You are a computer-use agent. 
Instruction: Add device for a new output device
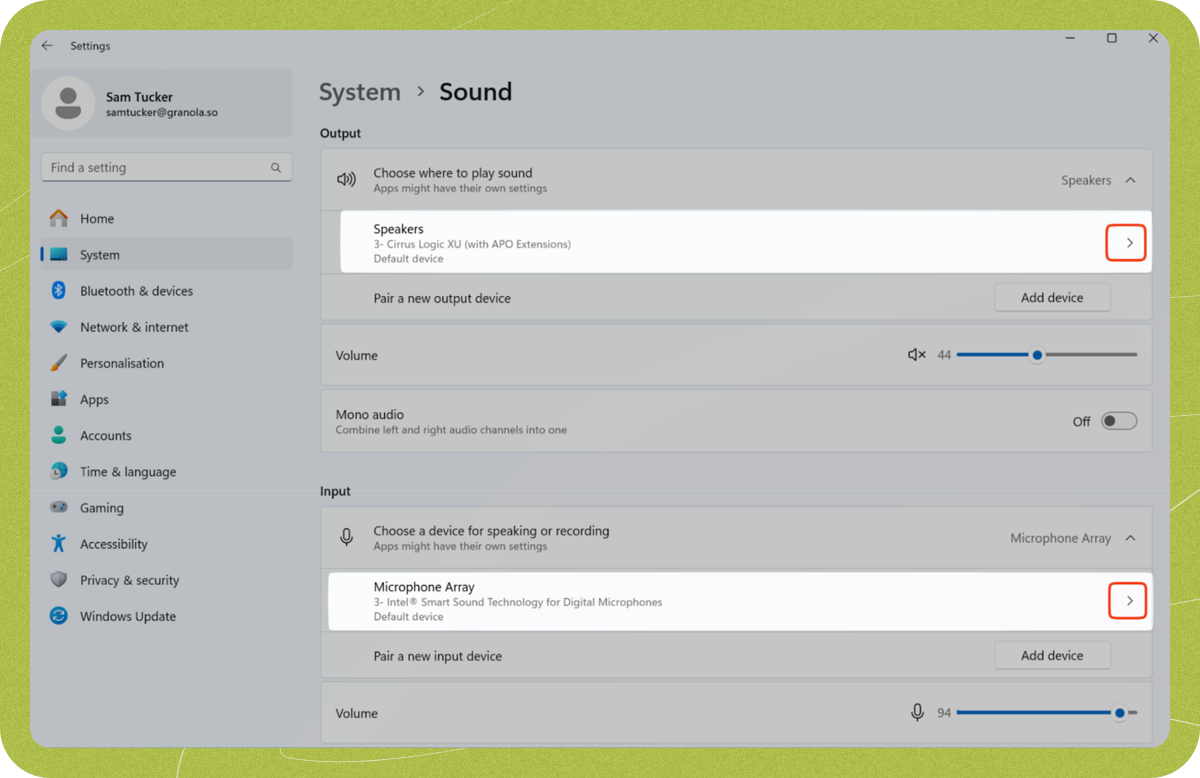tap(1052, 298)
